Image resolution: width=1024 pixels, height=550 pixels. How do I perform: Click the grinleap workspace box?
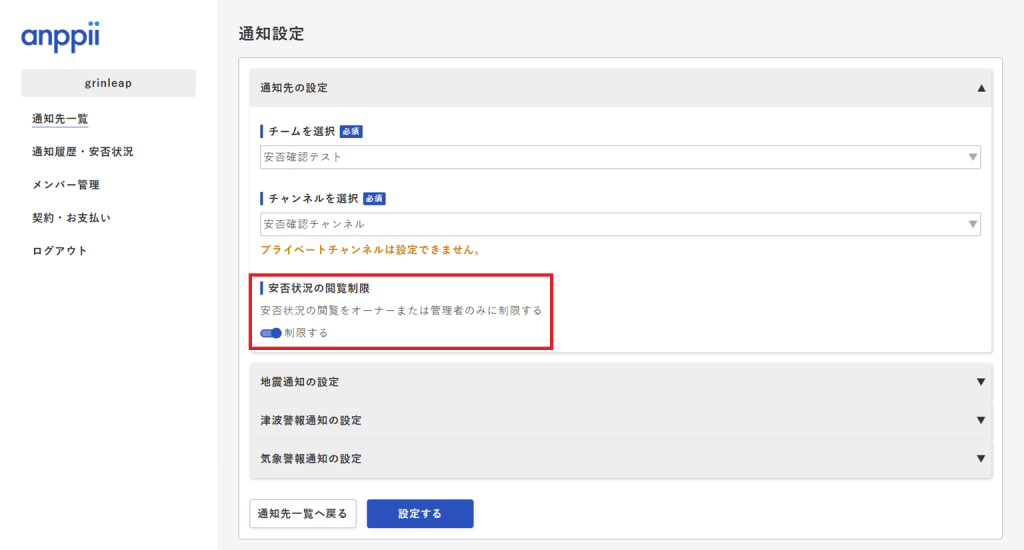[108, 83]
